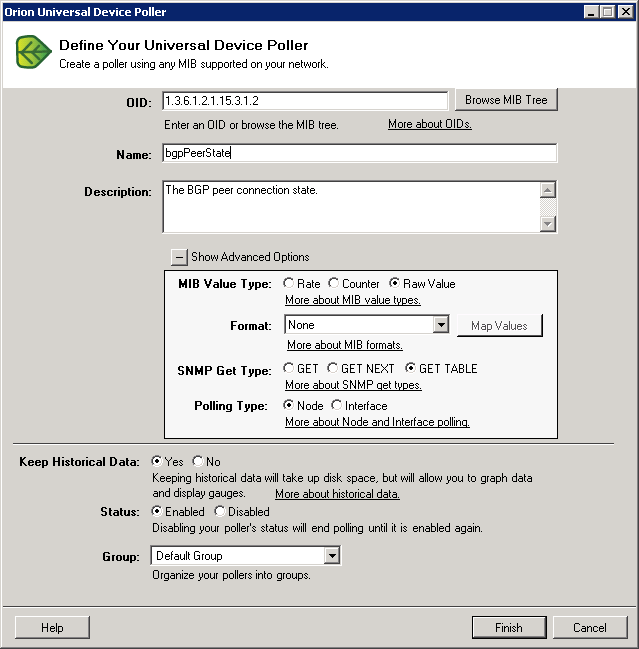Maximize the Orion Universal Device Poller window

click(608, 12)
